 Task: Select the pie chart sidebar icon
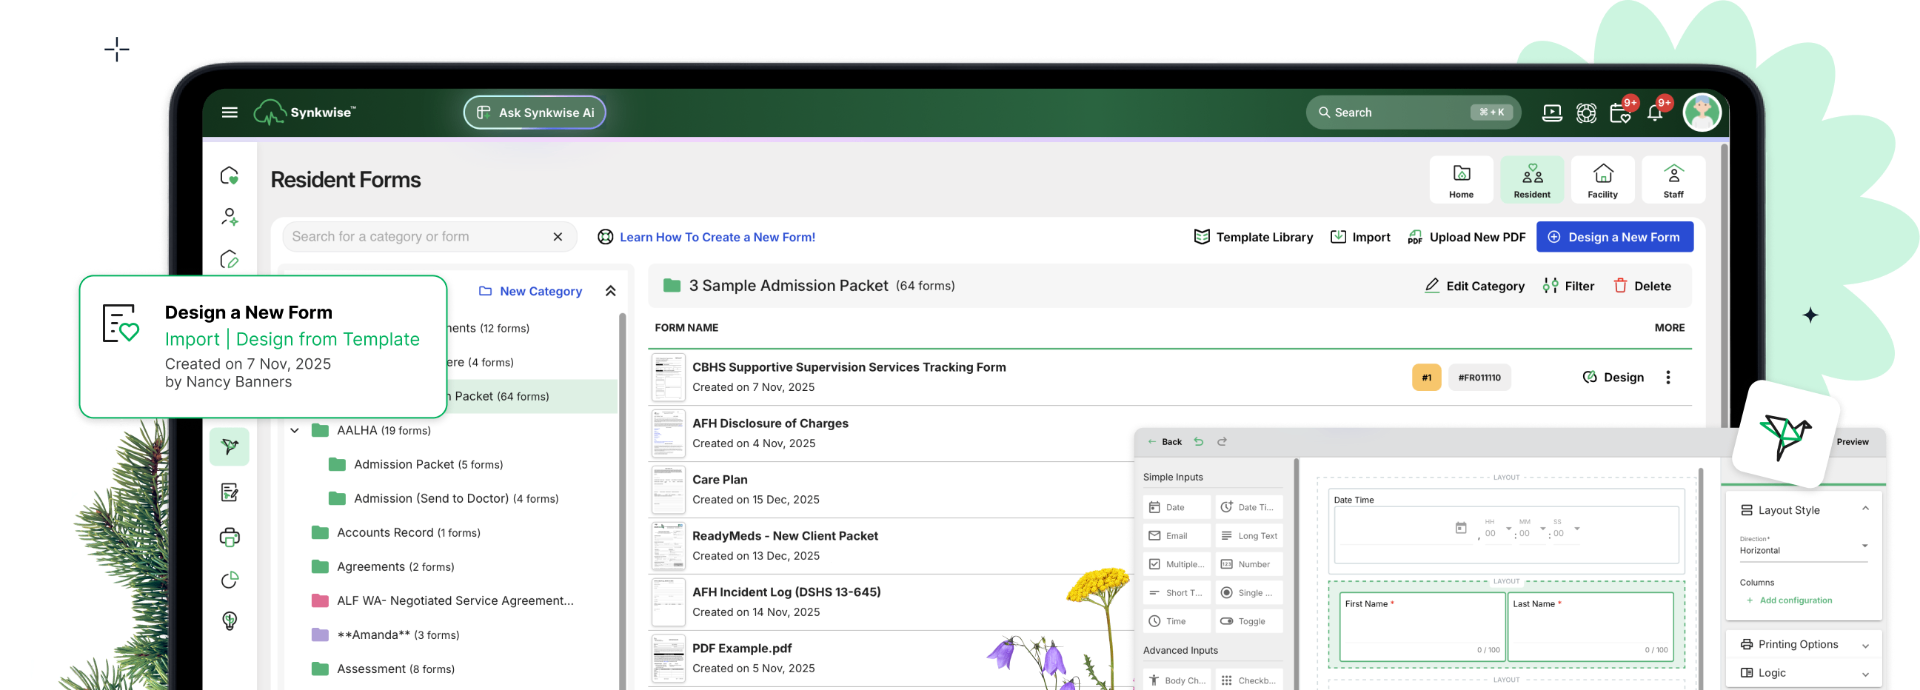[x=229, y=580]
